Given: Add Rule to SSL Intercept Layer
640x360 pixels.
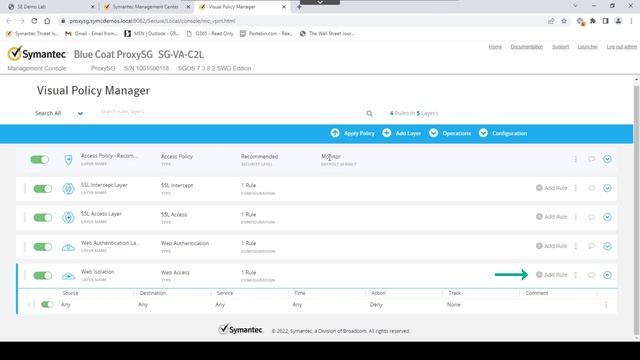Looking at the screenshot, I should click(x=551, y=188).
